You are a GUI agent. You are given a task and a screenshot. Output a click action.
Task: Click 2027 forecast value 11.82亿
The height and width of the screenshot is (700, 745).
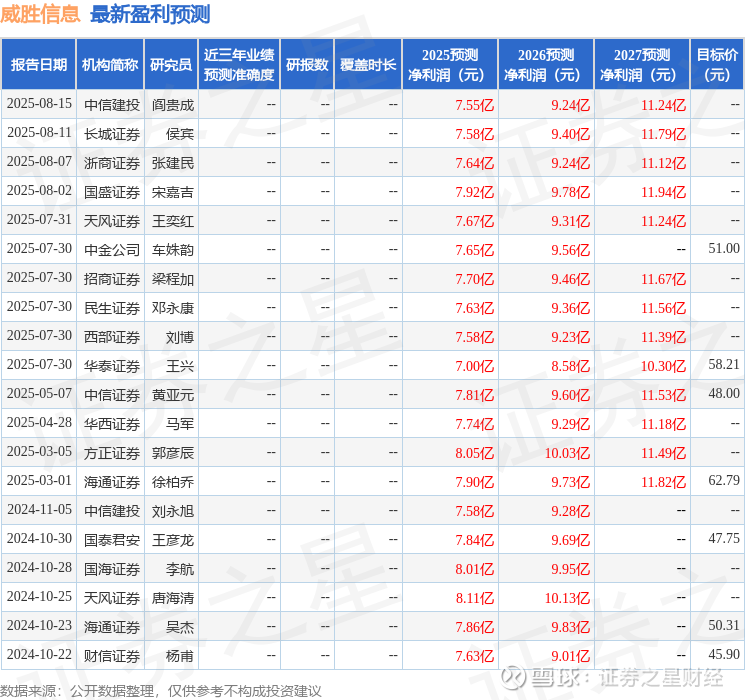[x=663, y=482]
